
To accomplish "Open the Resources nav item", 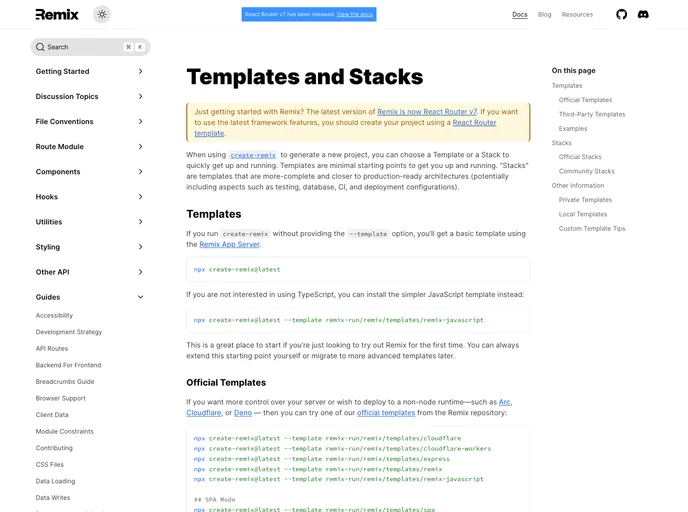I will coord(577,14).
